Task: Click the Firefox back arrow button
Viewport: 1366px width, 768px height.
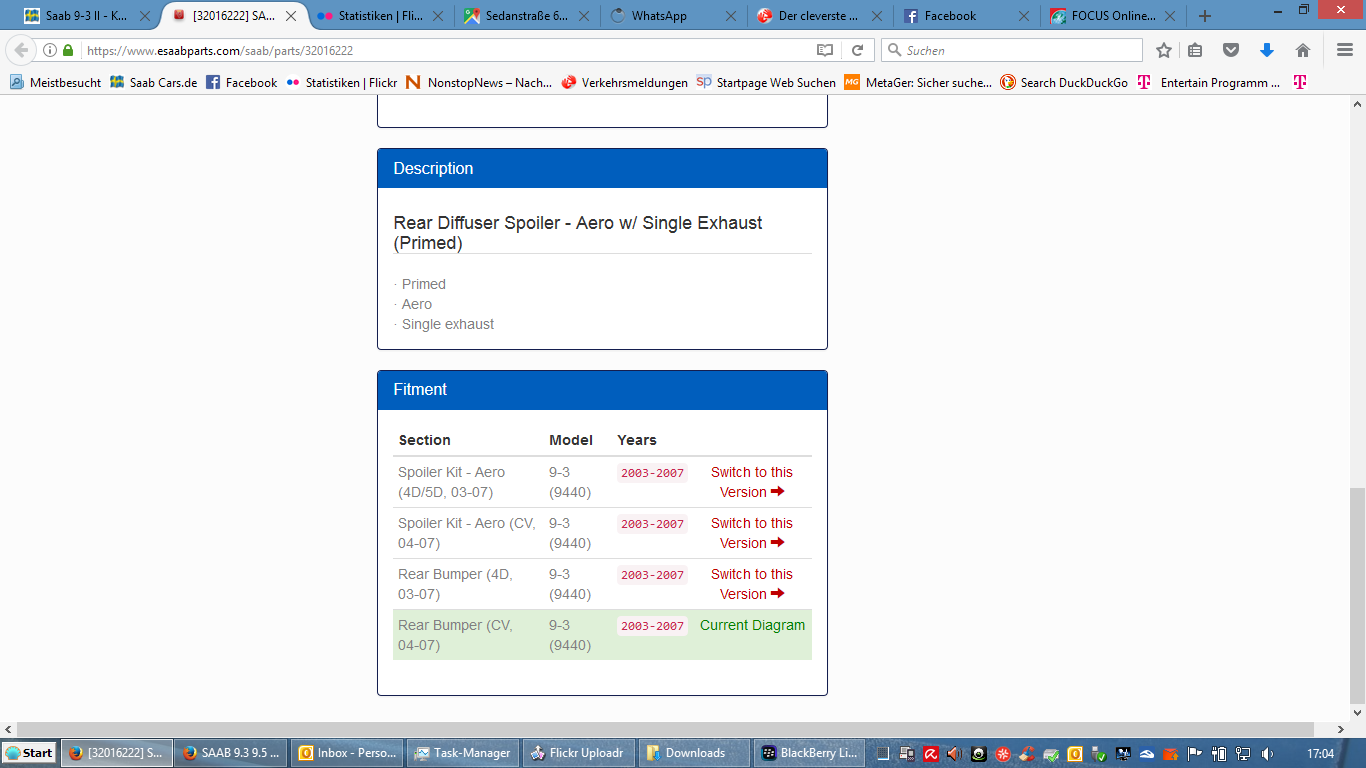Action: point(21,50)
